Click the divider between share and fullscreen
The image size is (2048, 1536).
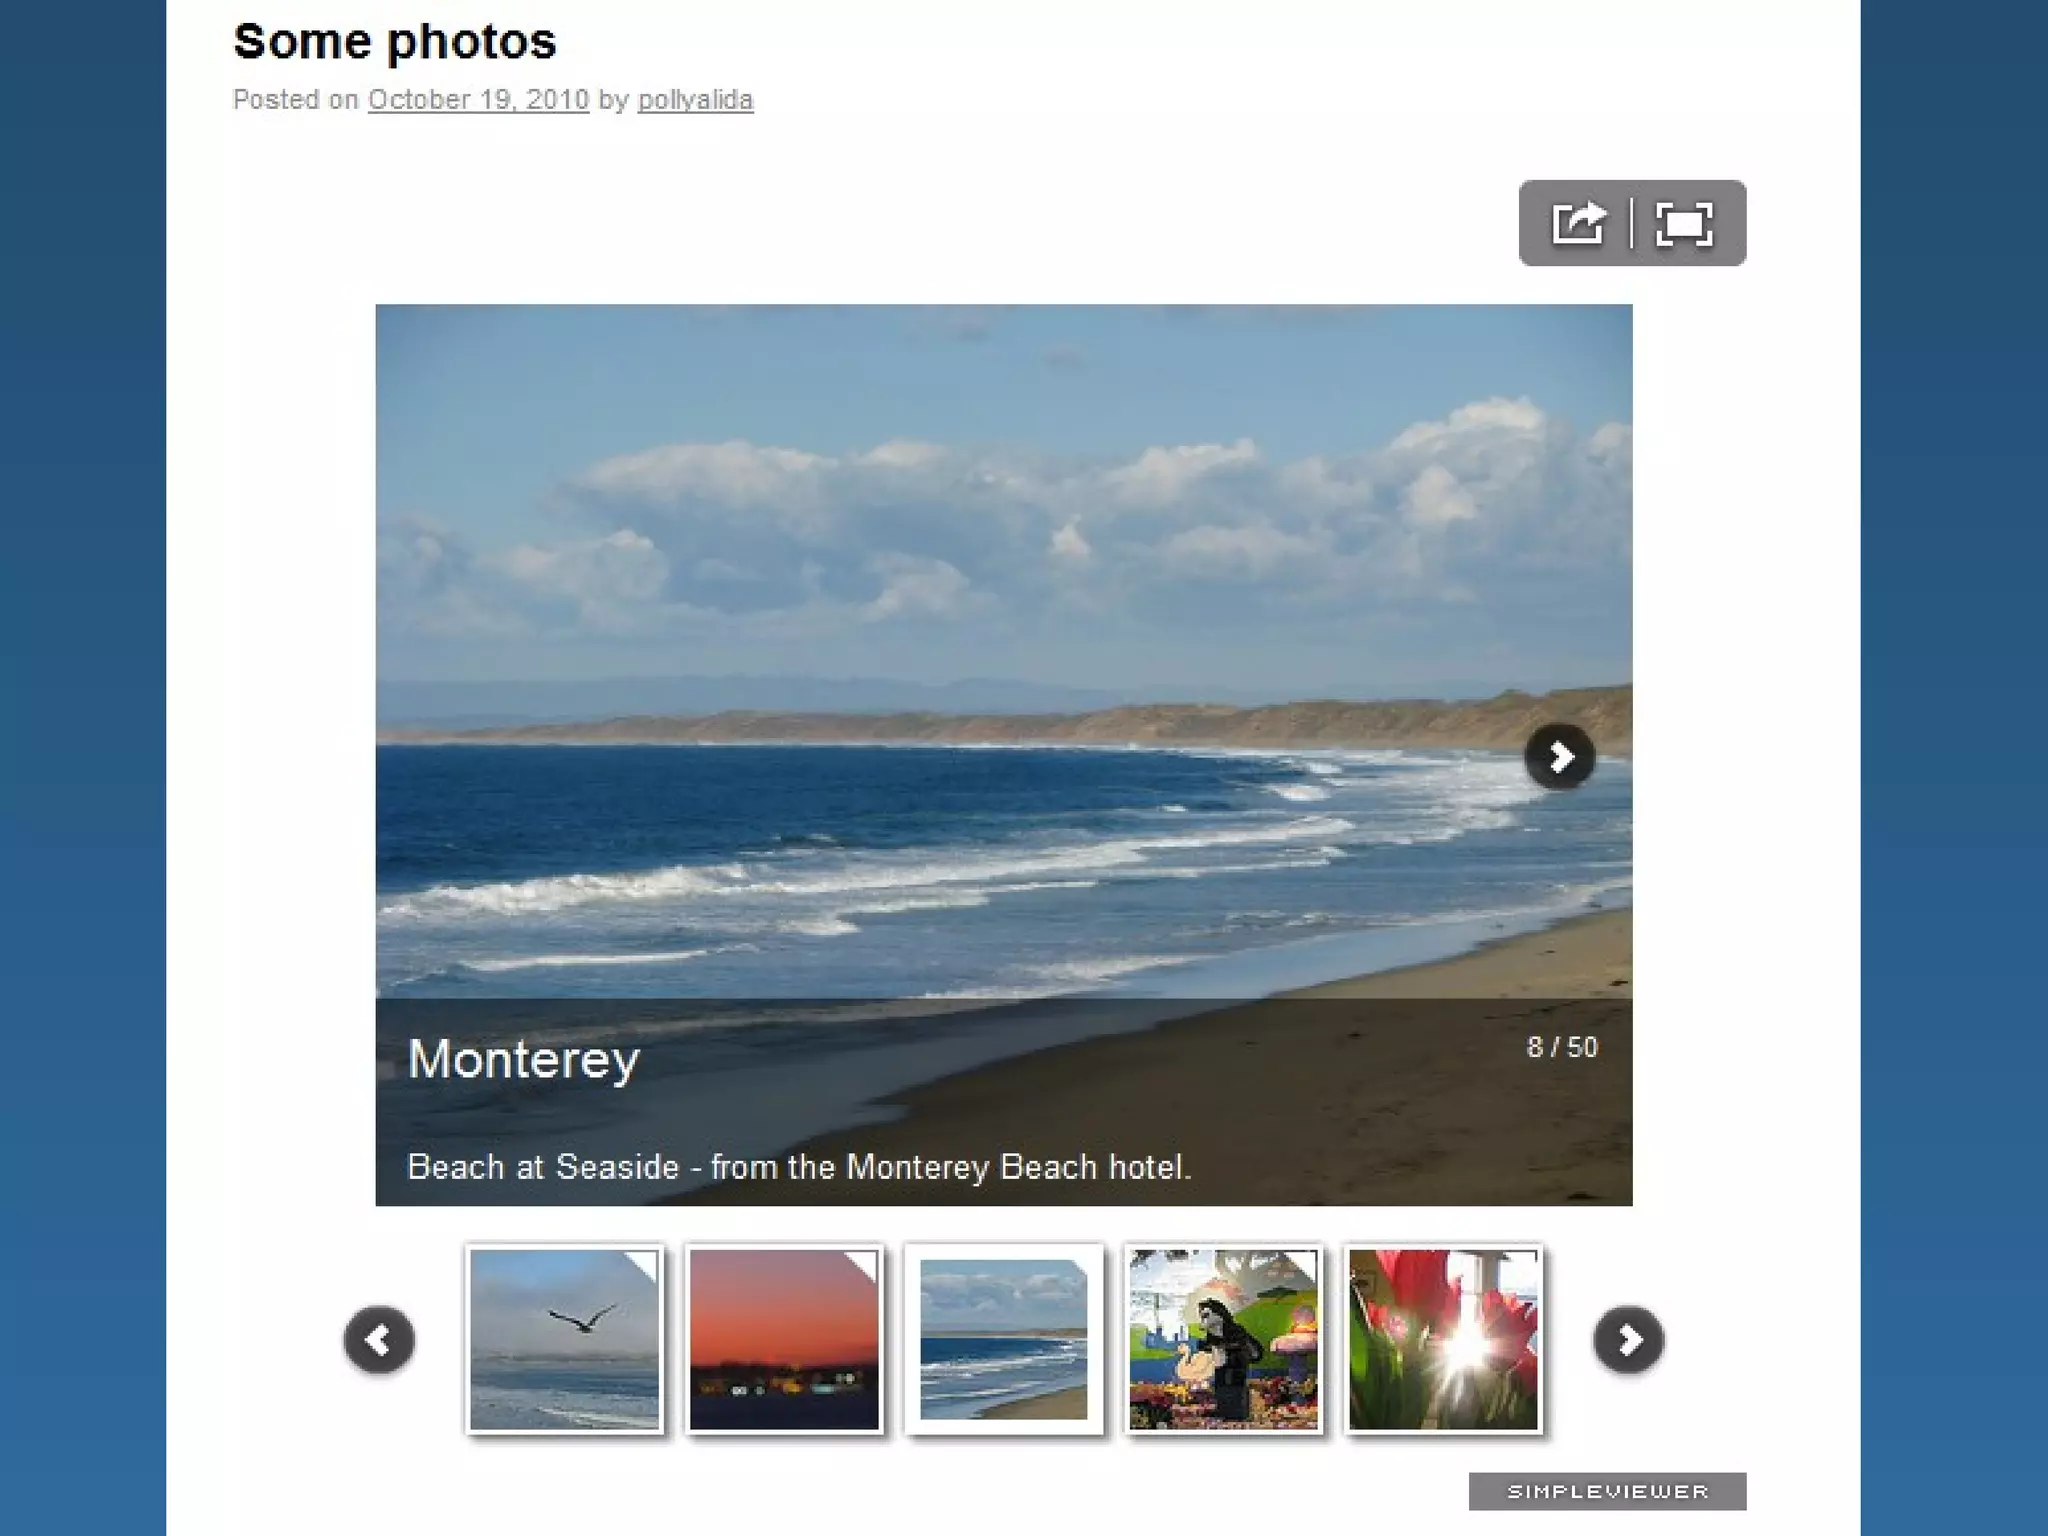pos(1632,223)
